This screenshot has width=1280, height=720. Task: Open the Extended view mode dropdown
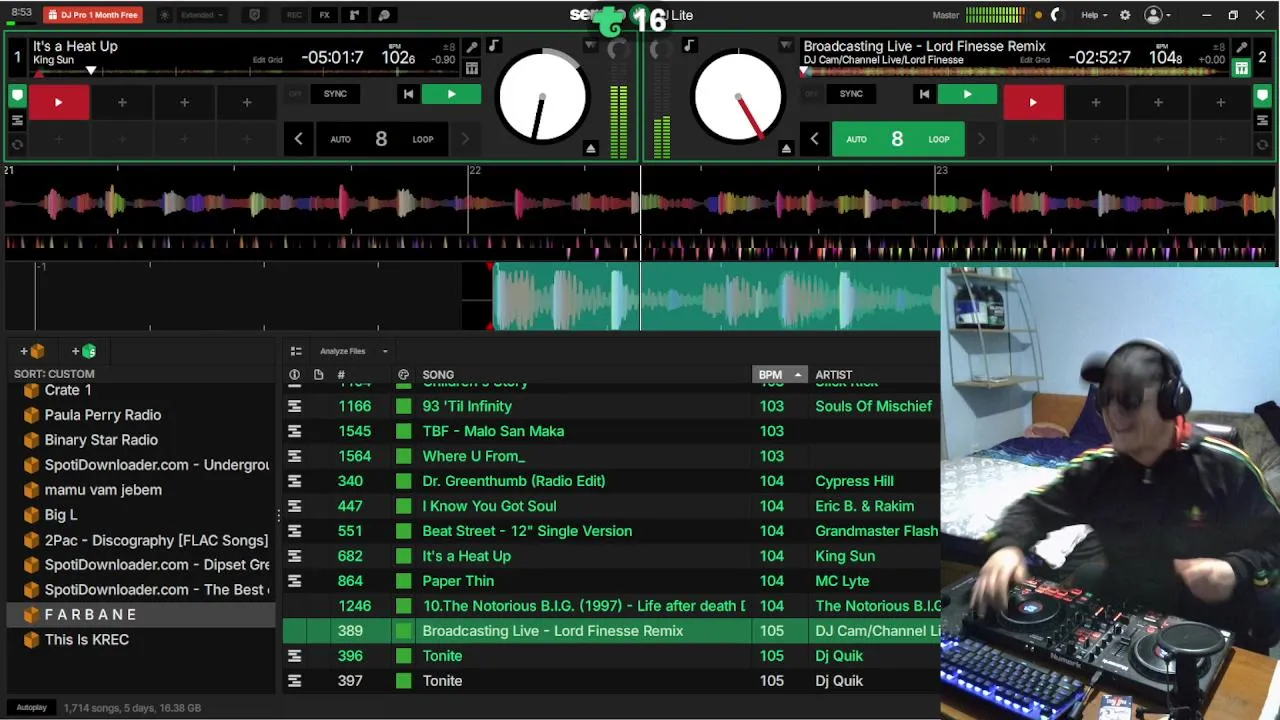(x=202, y=15)
